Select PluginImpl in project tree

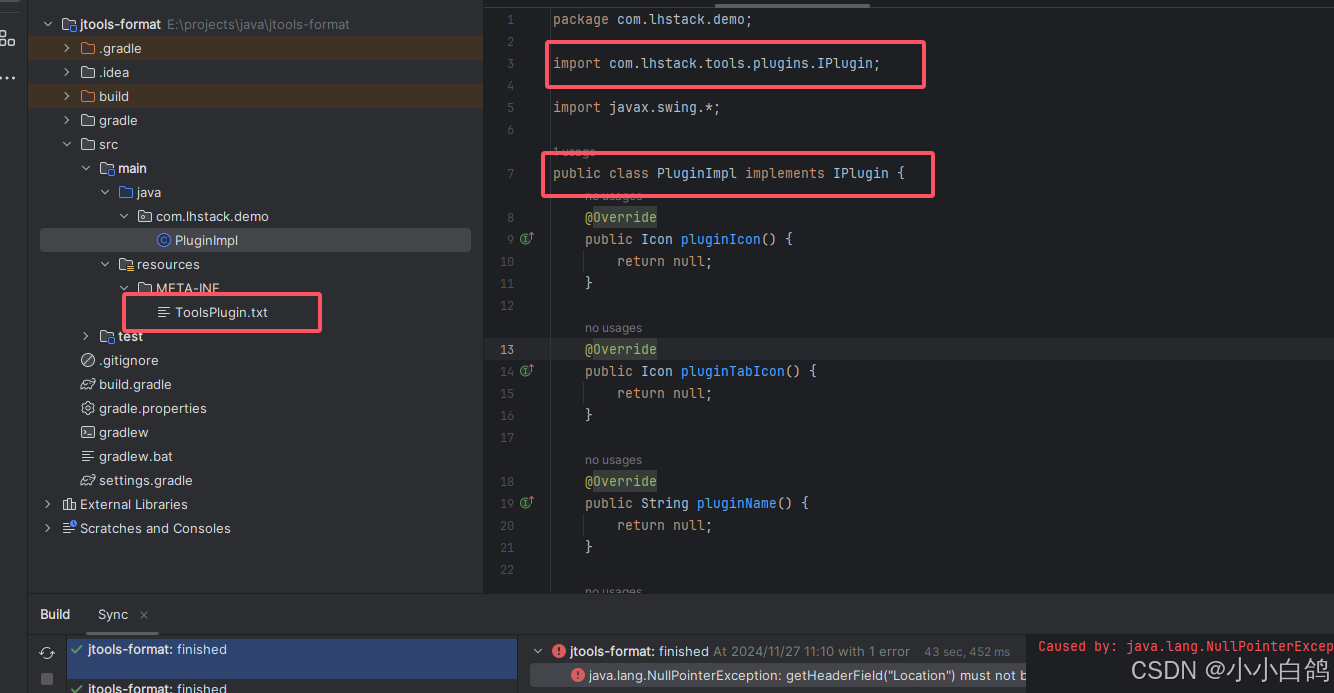[255, 240]
